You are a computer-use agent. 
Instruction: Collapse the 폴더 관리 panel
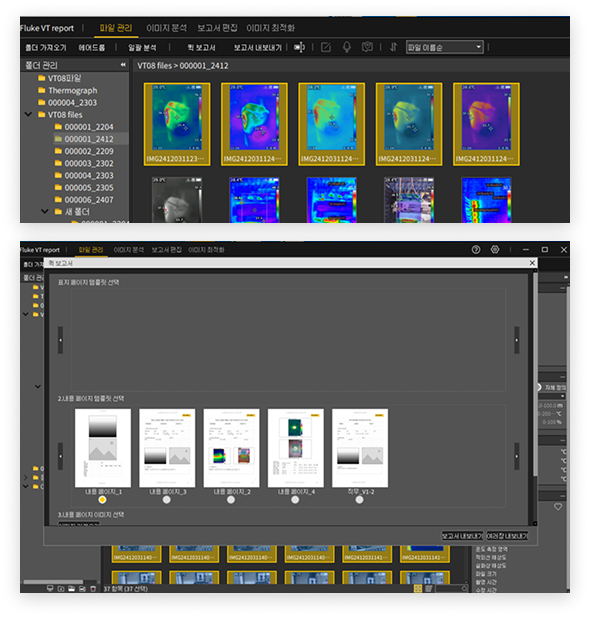123,65
